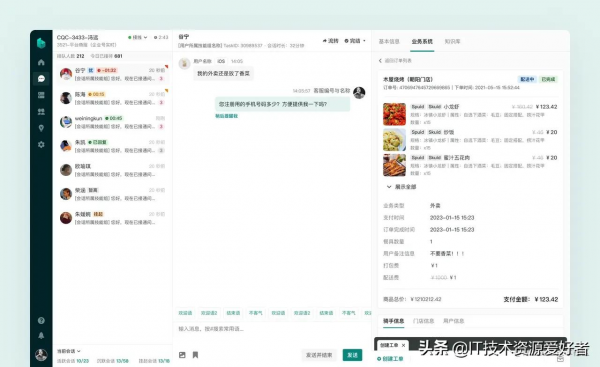Click the agent avatar beside the reply
The height and width of the screenshot is (367, 600).
[x=359, y=92]
